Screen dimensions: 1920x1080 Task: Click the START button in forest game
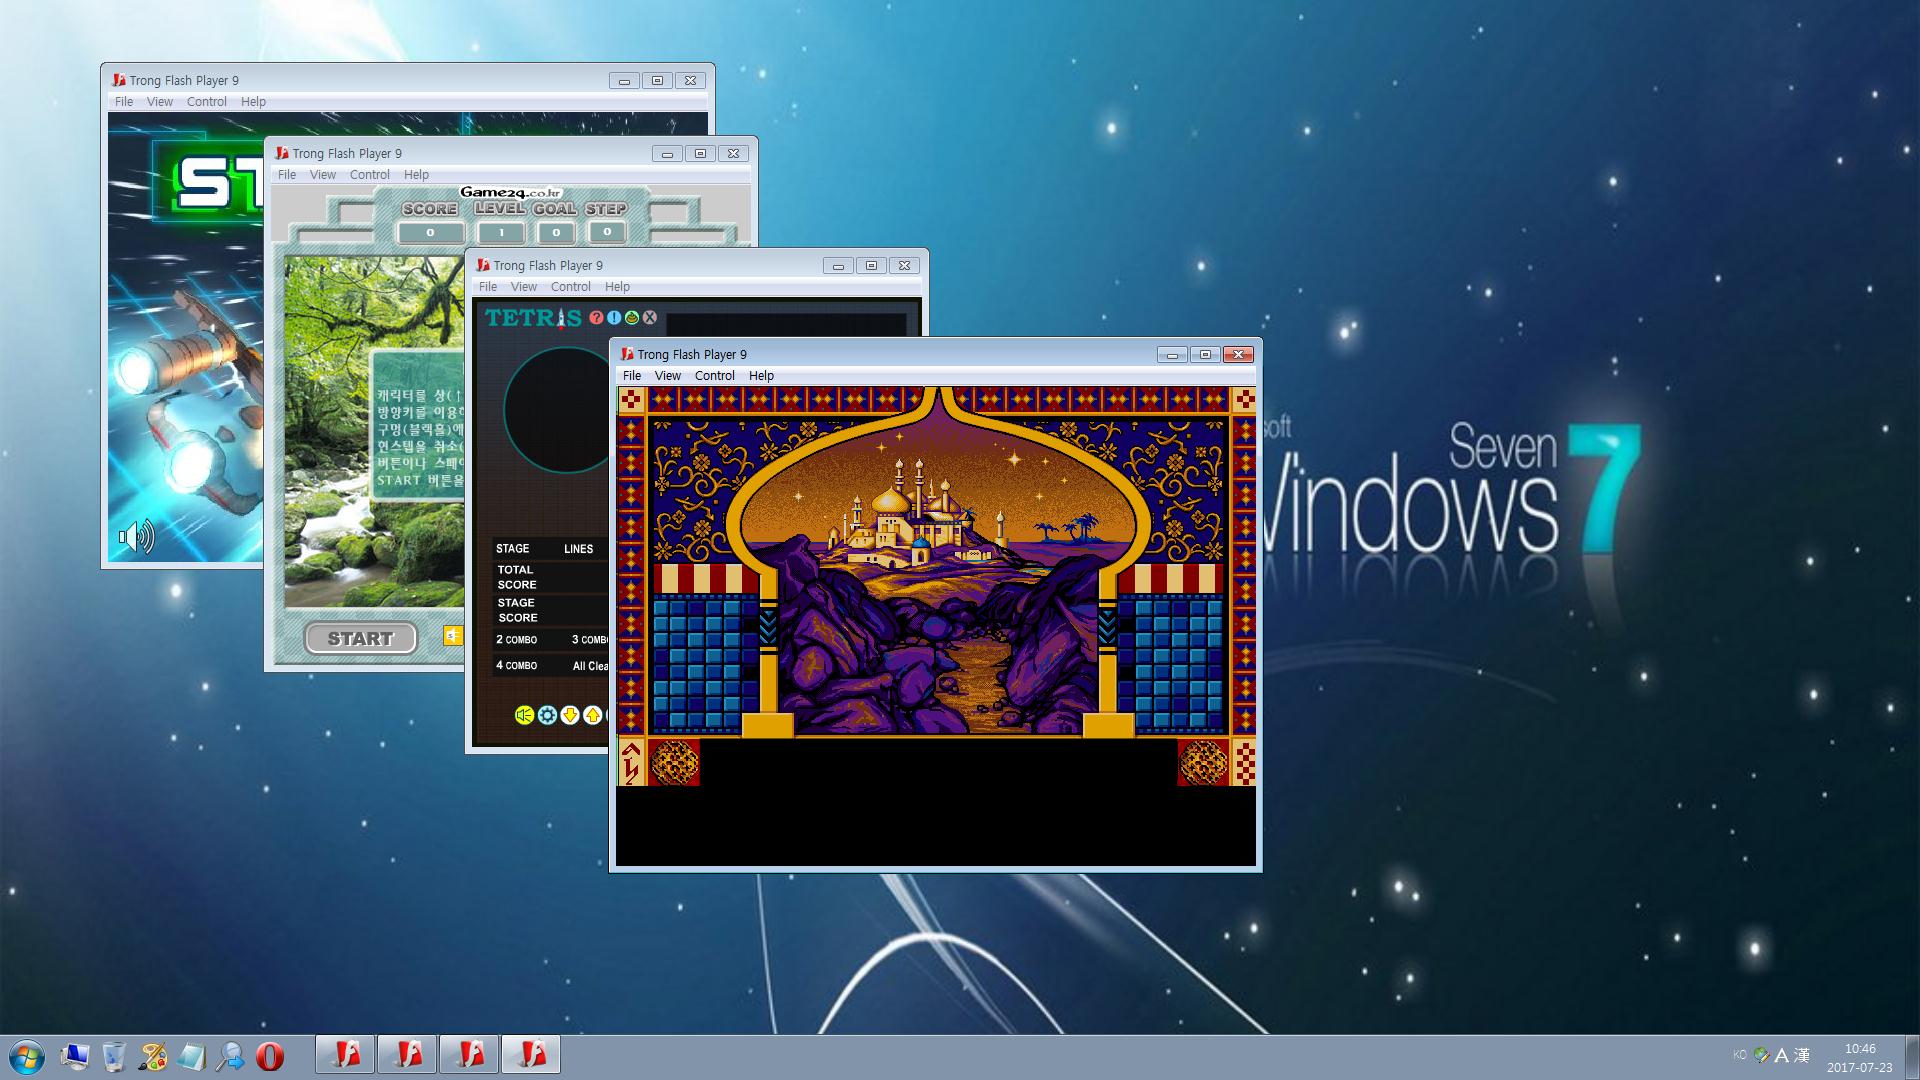click(x=360, y=638)
